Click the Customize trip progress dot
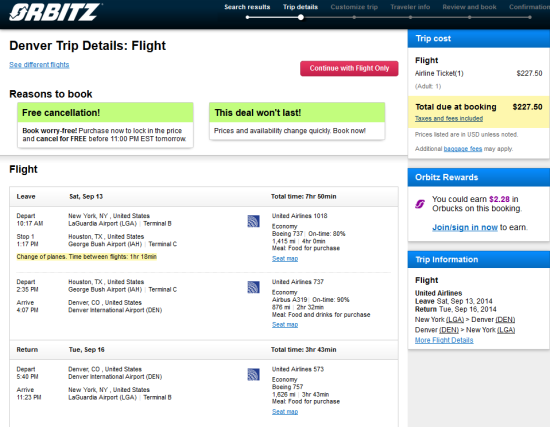 [x=354, y=17]
